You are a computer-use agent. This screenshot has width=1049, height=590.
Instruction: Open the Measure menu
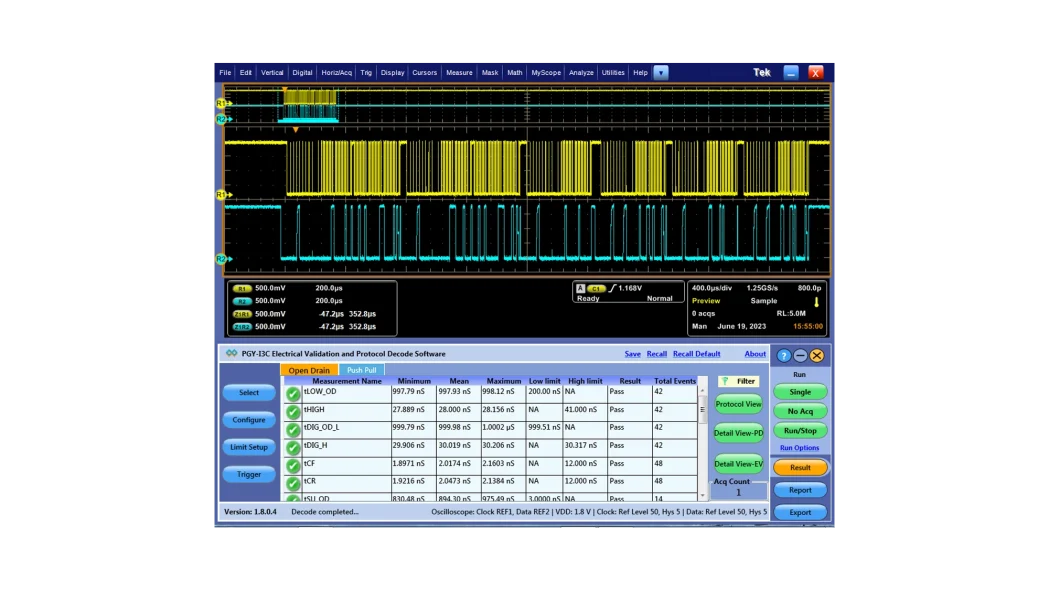pos(459,72)
